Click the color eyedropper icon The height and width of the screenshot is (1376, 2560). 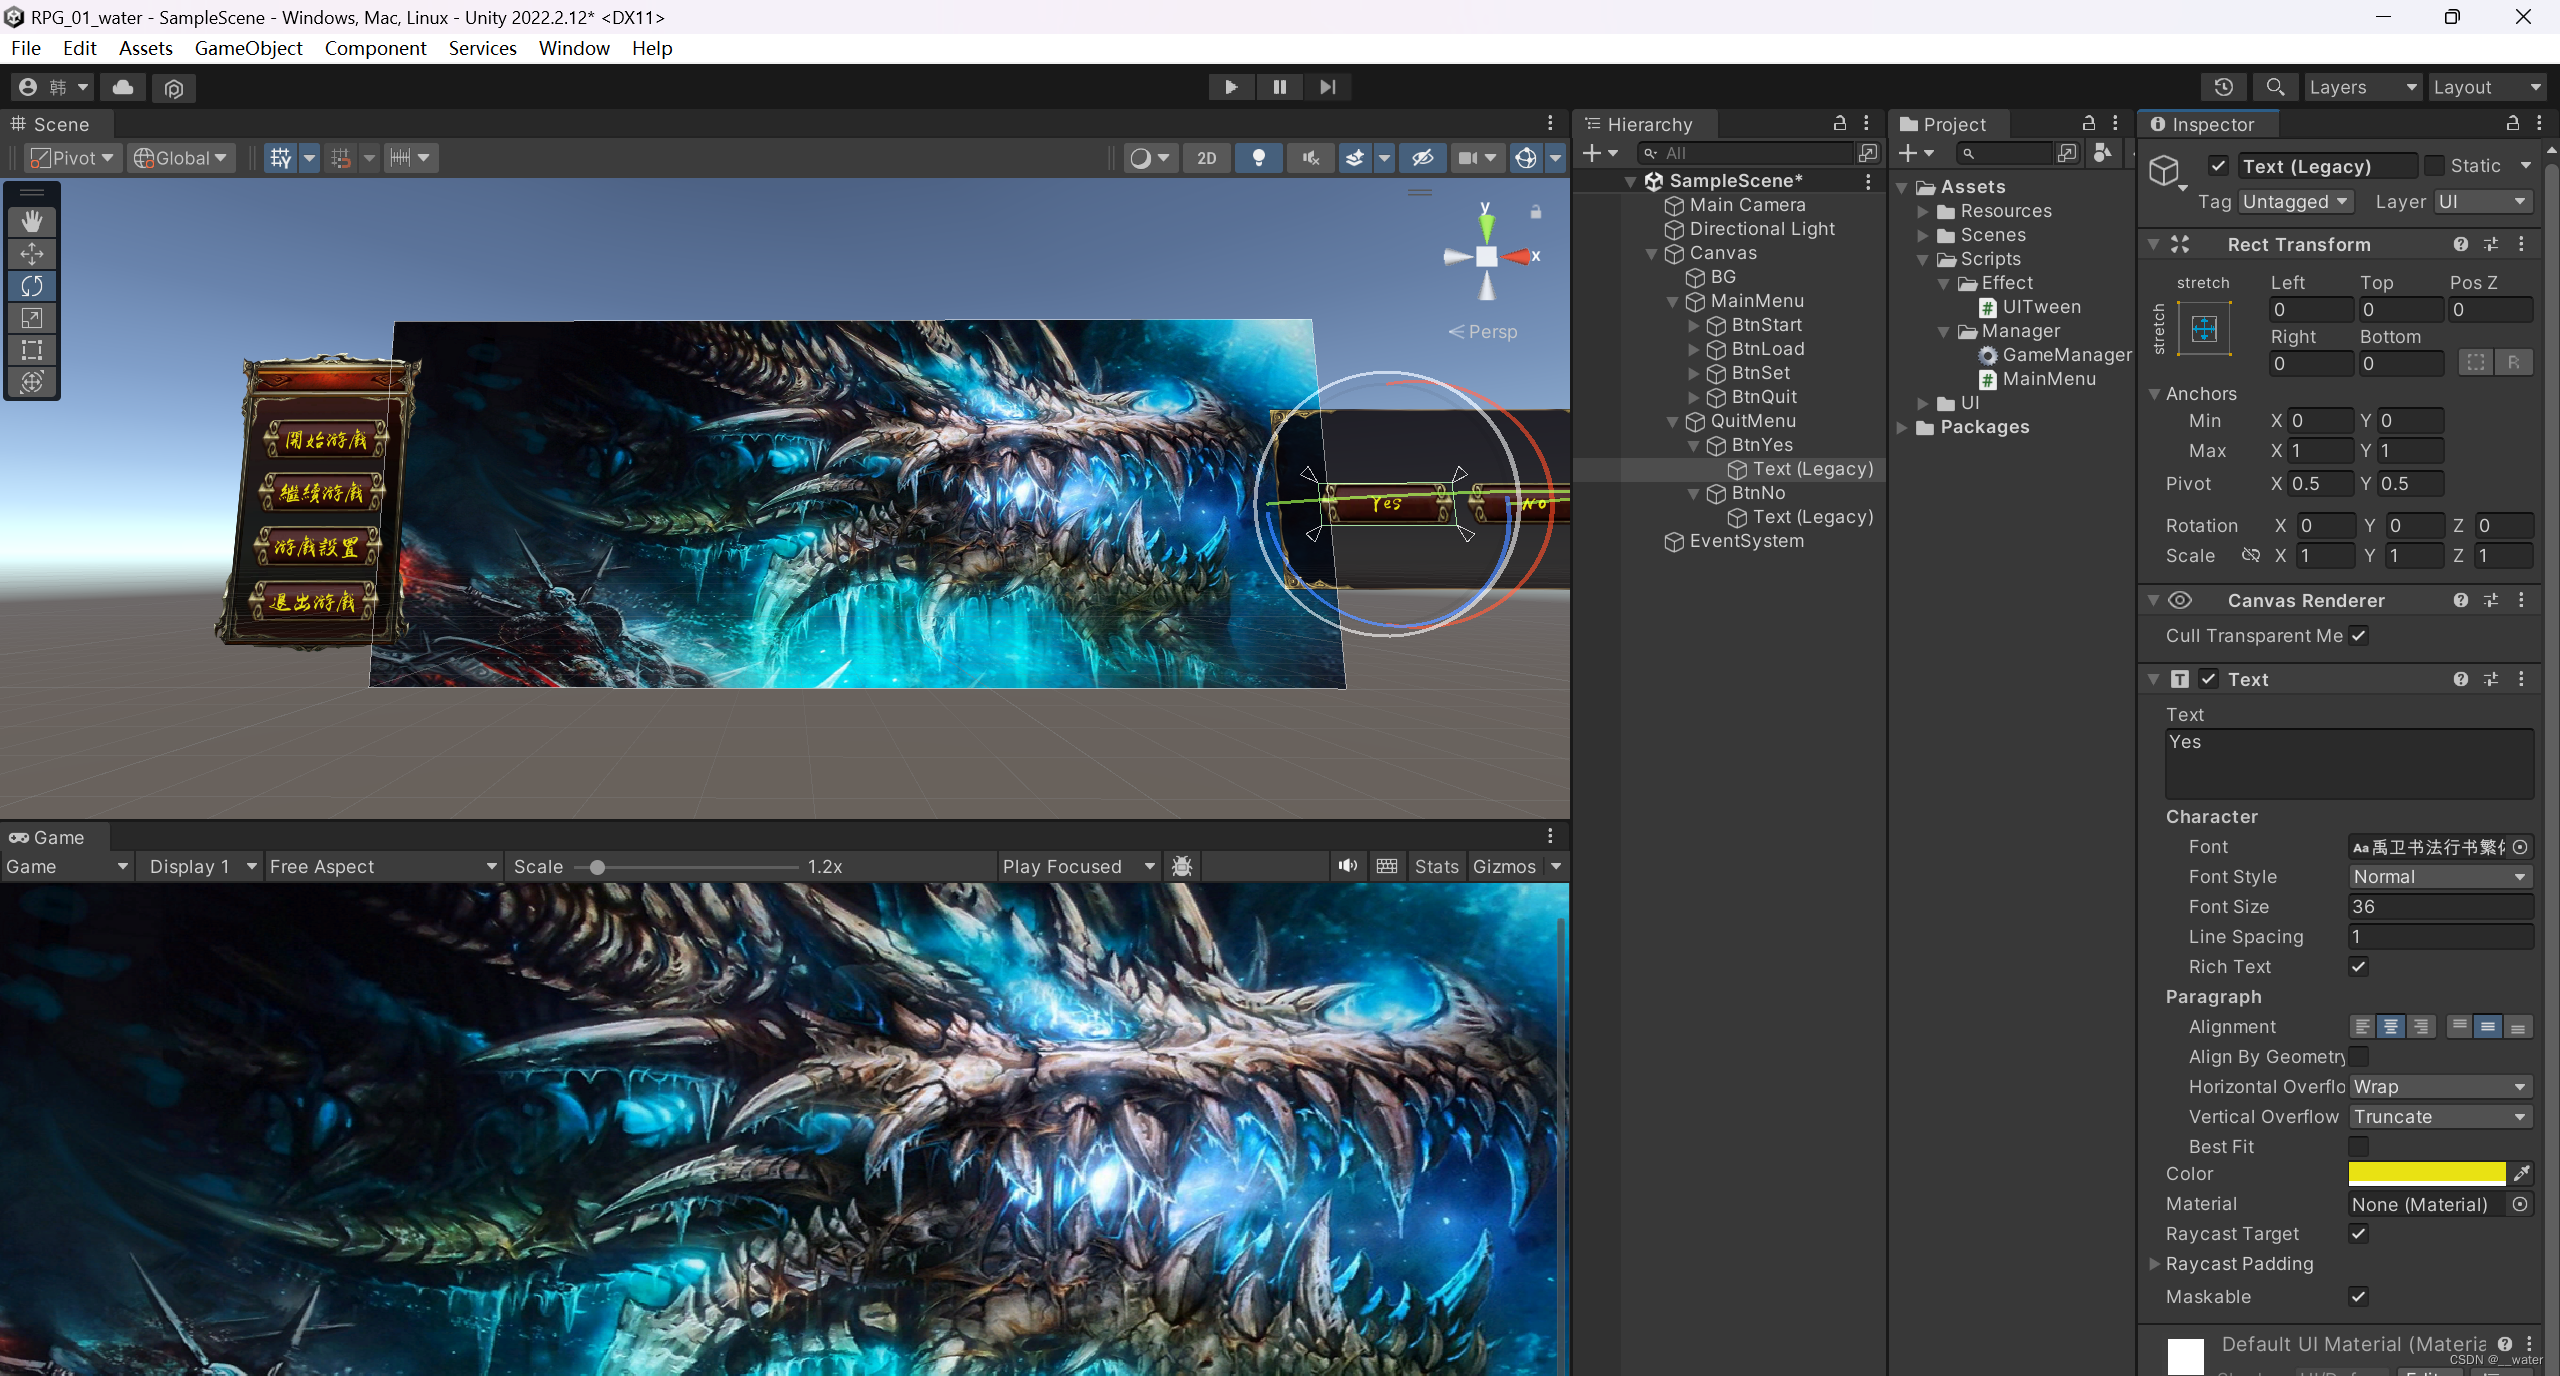[2522, 1174]
